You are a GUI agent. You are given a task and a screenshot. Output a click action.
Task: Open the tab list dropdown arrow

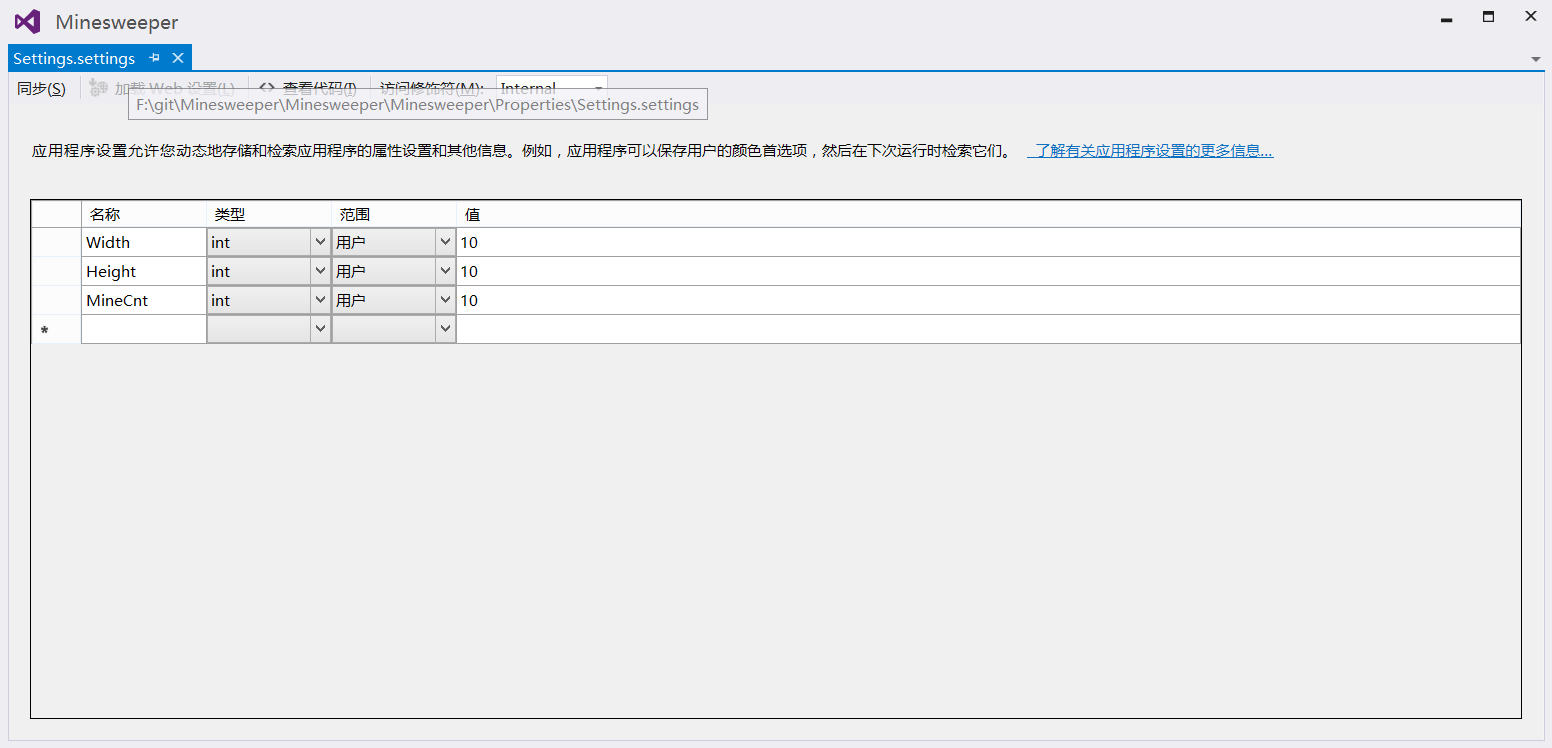coord(1536,59)
